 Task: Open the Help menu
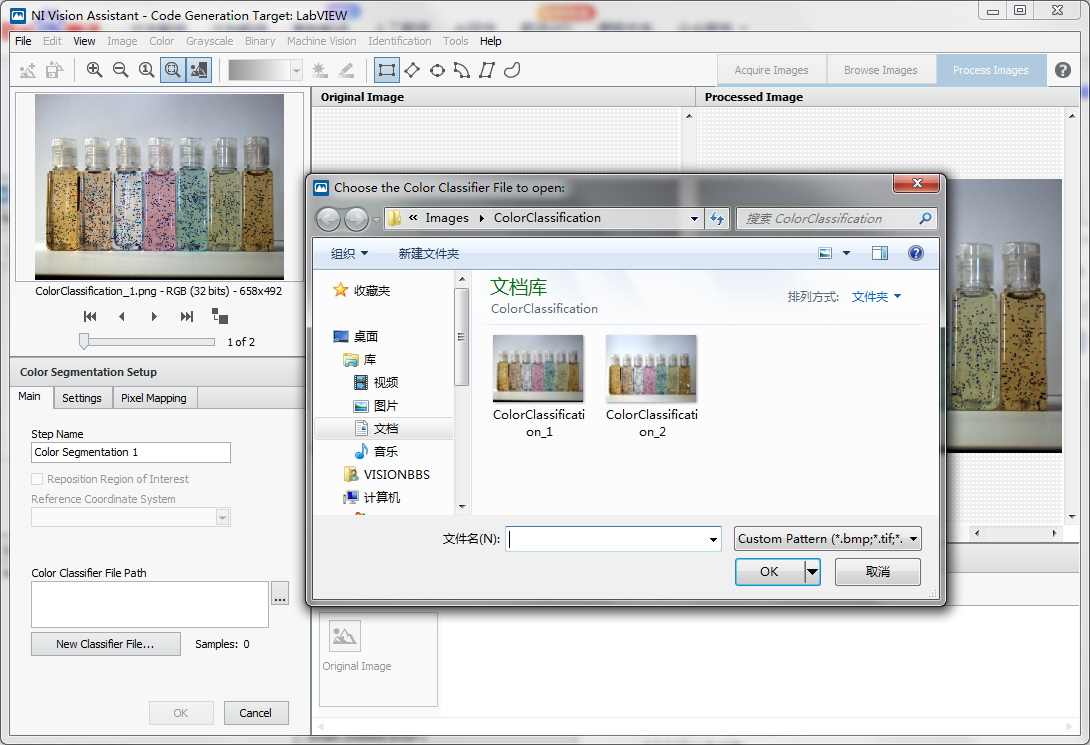coord(490,41)
